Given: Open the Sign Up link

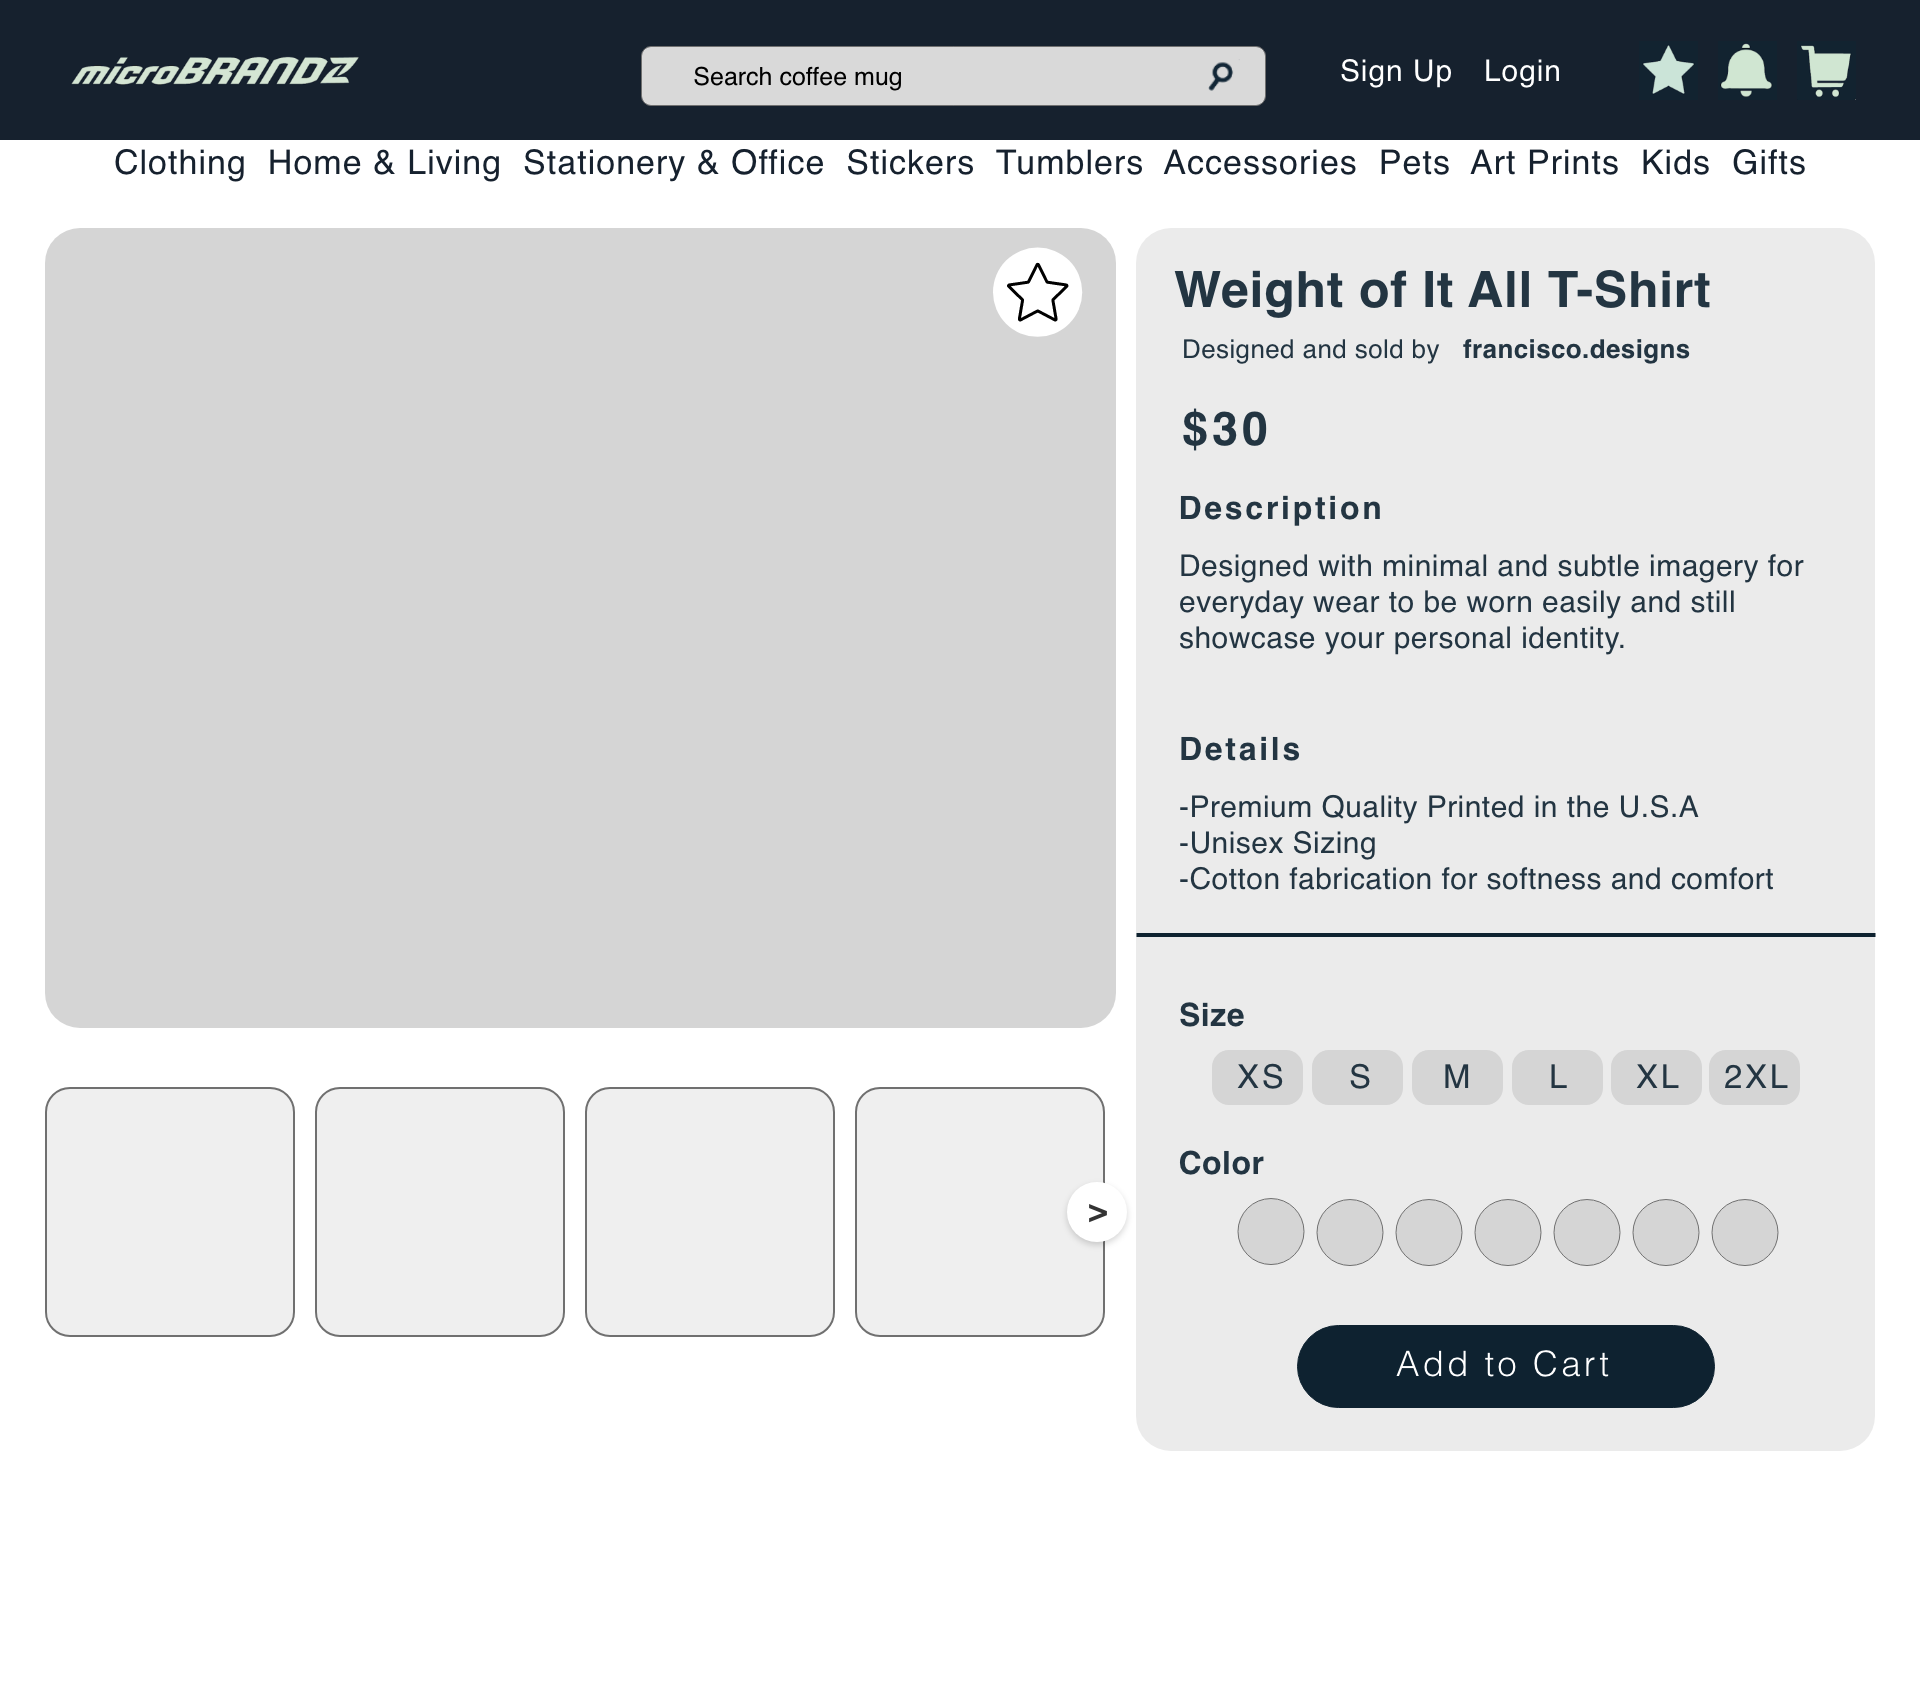Looking at the screenshot, I should [1395, 72].
